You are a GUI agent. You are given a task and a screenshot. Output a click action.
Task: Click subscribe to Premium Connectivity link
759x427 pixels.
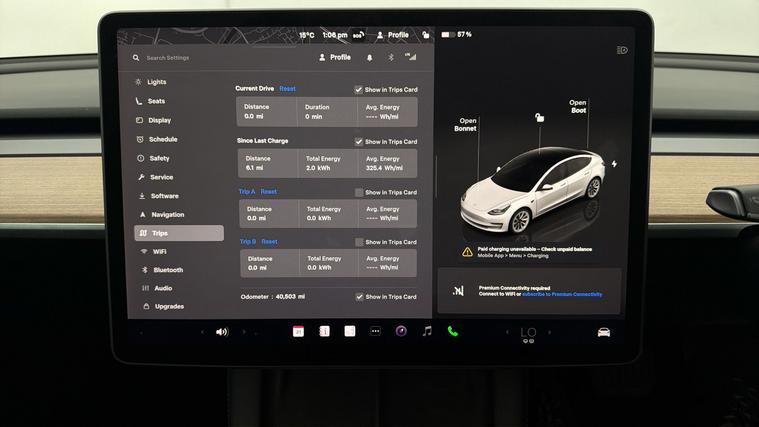tap(562, 295)
